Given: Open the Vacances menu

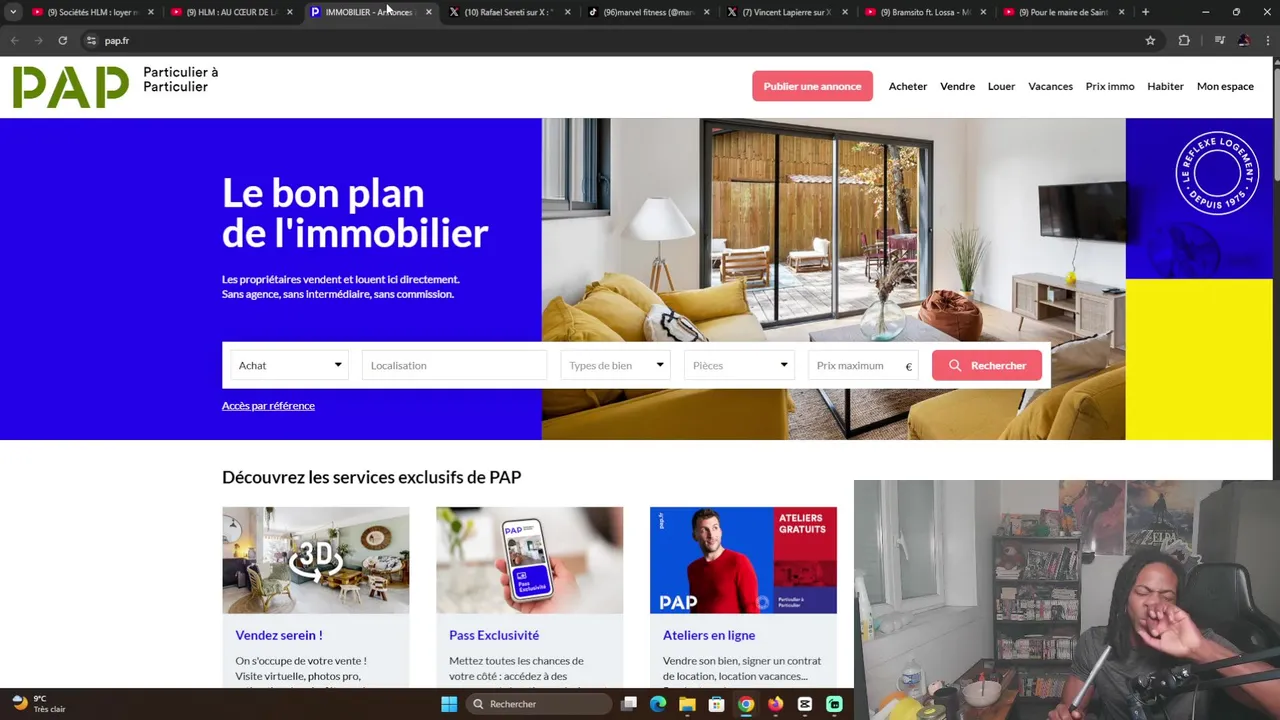Looking at the screenshot, I should [x=1050, y=86].
